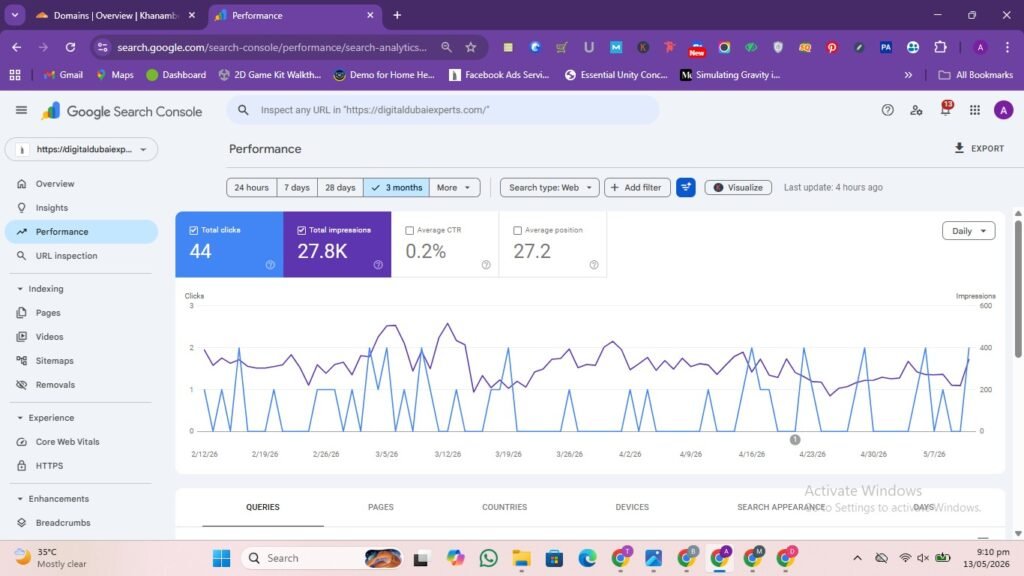
Task: Switch to the PAGES tab
Action: pyautogui.click(x=381, y=507)
